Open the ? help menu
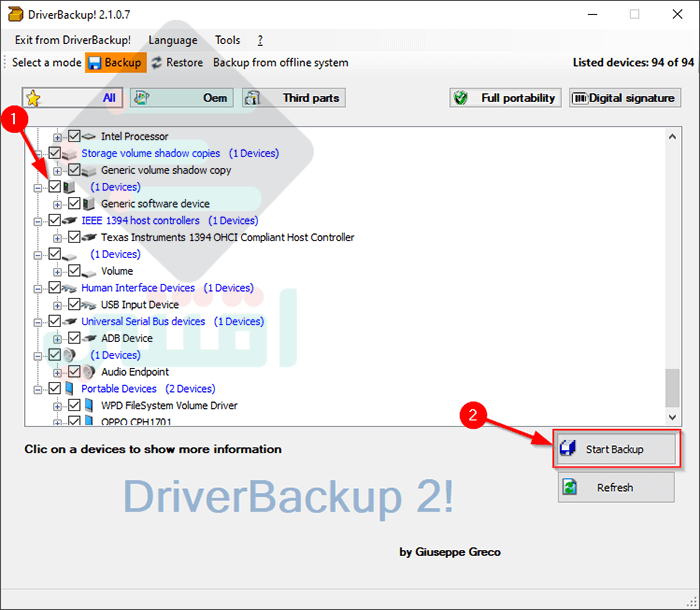The width and height of the screenshot is (700, 610). click(x=260, y=40)
